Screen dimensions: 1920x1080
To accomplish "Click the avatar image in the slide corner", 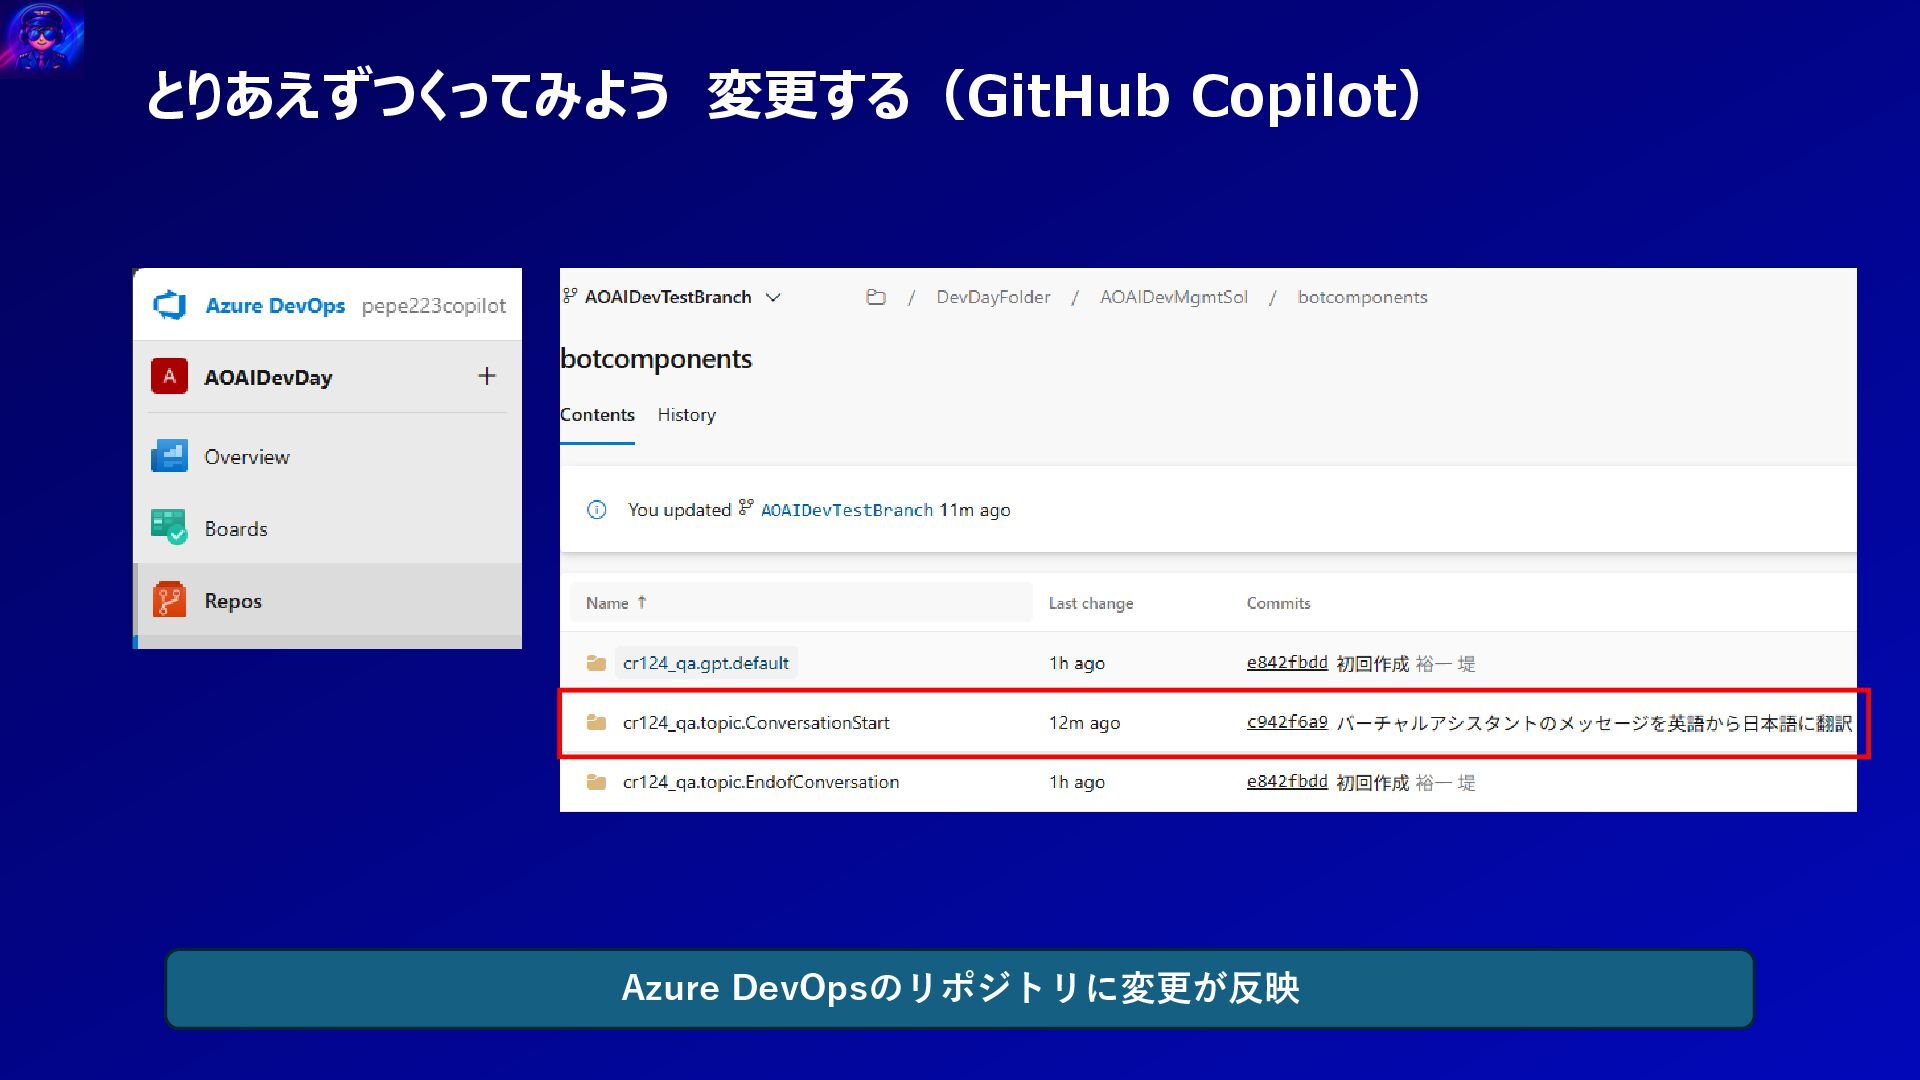I will tap(42, 38).
